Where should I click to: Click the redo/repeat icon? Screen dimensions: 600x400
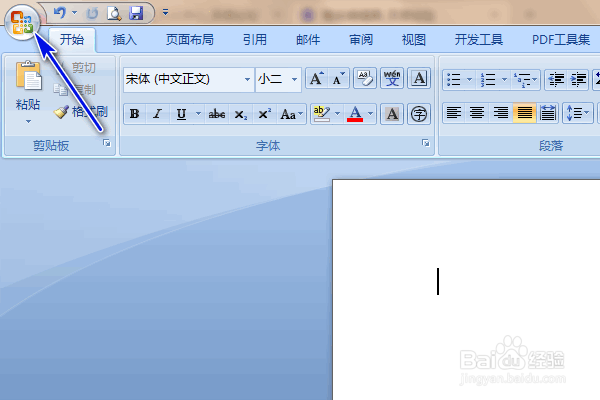tap(92, 13)
